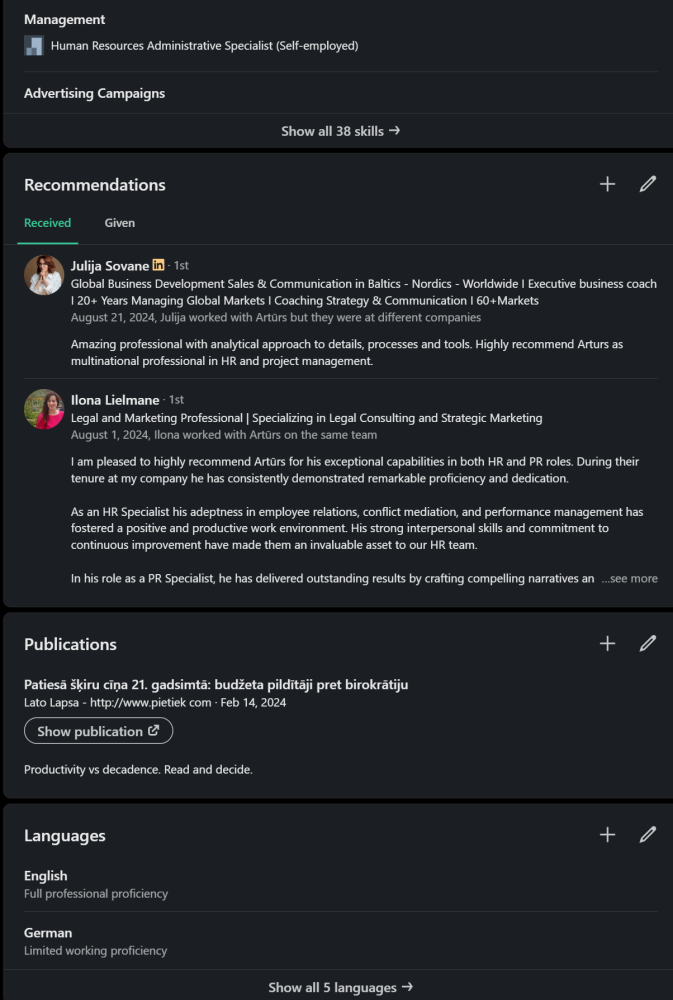Image resolution: width=673 pixels, height=1000 pixels.
Task: Edit the Languages section with pencil icon
Action: [648, 835]
